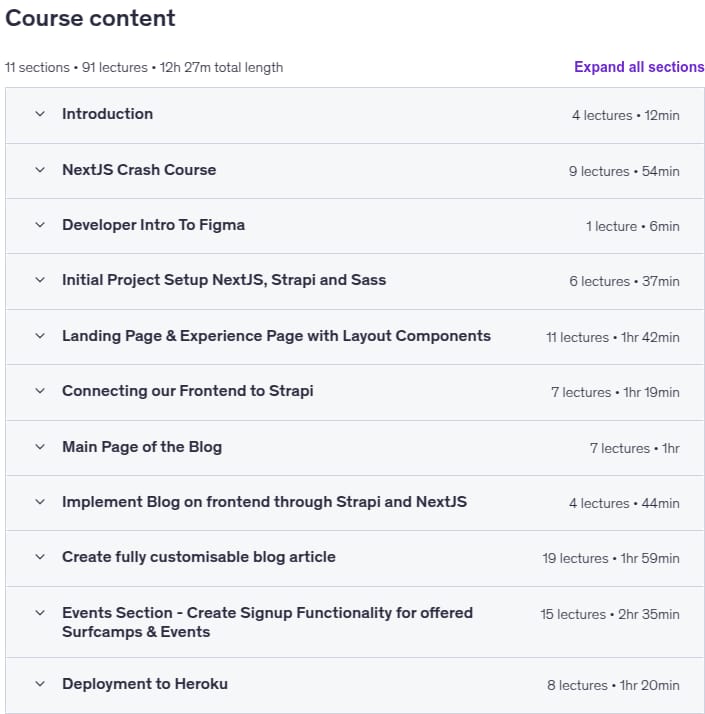Expand the NextJS Crash Course chevron
Screen dimensions: 705x714
[40, 170]
